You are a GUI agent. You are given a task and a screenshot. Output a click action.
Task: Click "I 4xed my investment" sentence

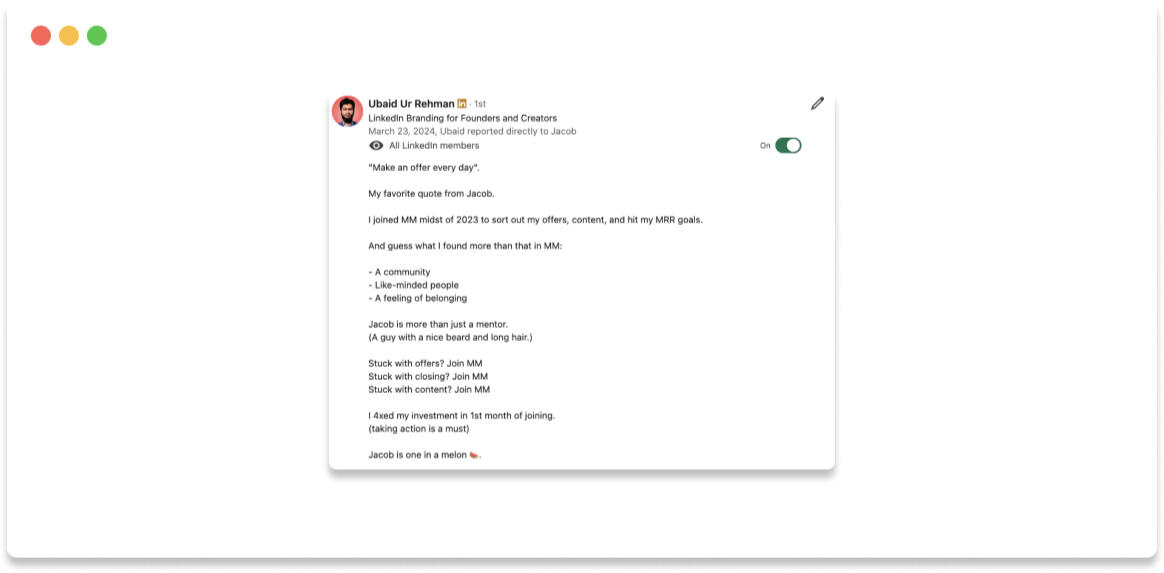461,416
